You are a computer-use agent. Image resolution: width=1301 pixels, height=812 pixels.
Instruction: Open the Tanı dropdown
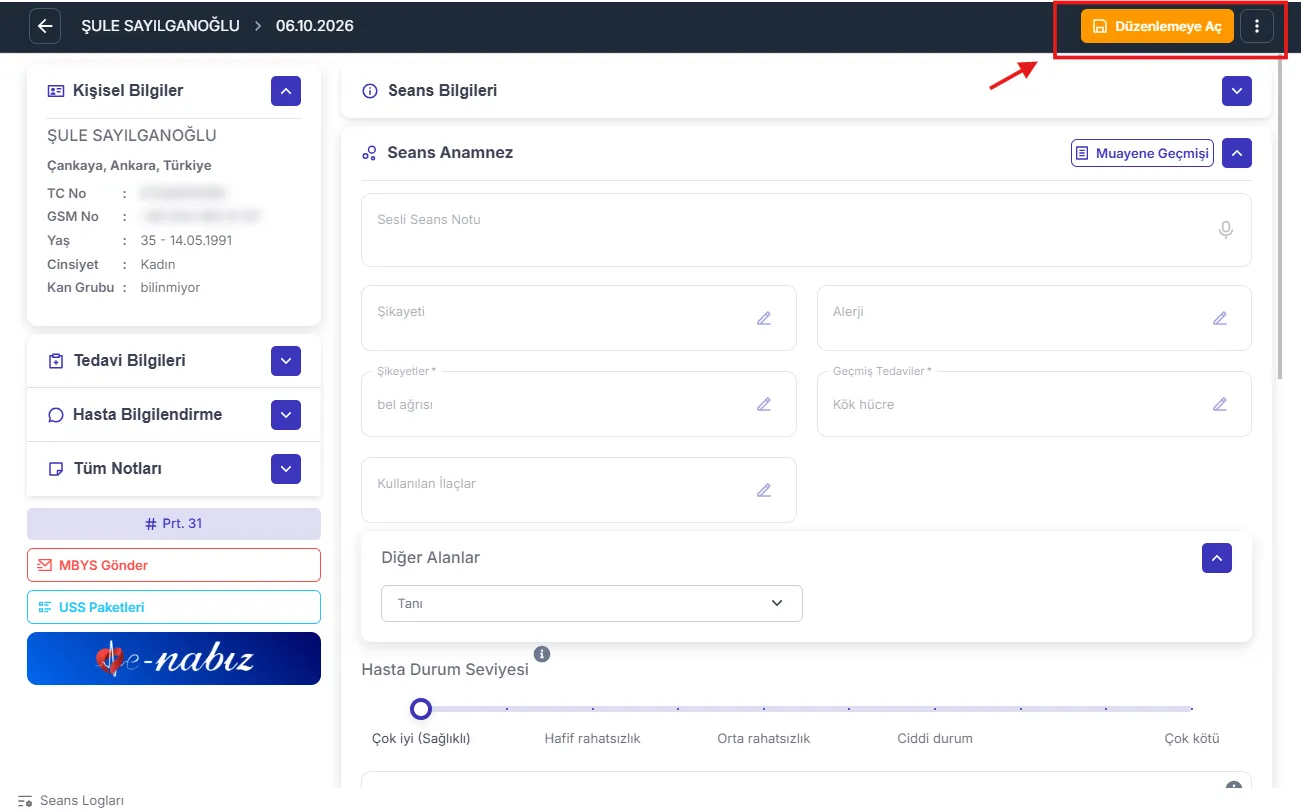coord(592,603)
